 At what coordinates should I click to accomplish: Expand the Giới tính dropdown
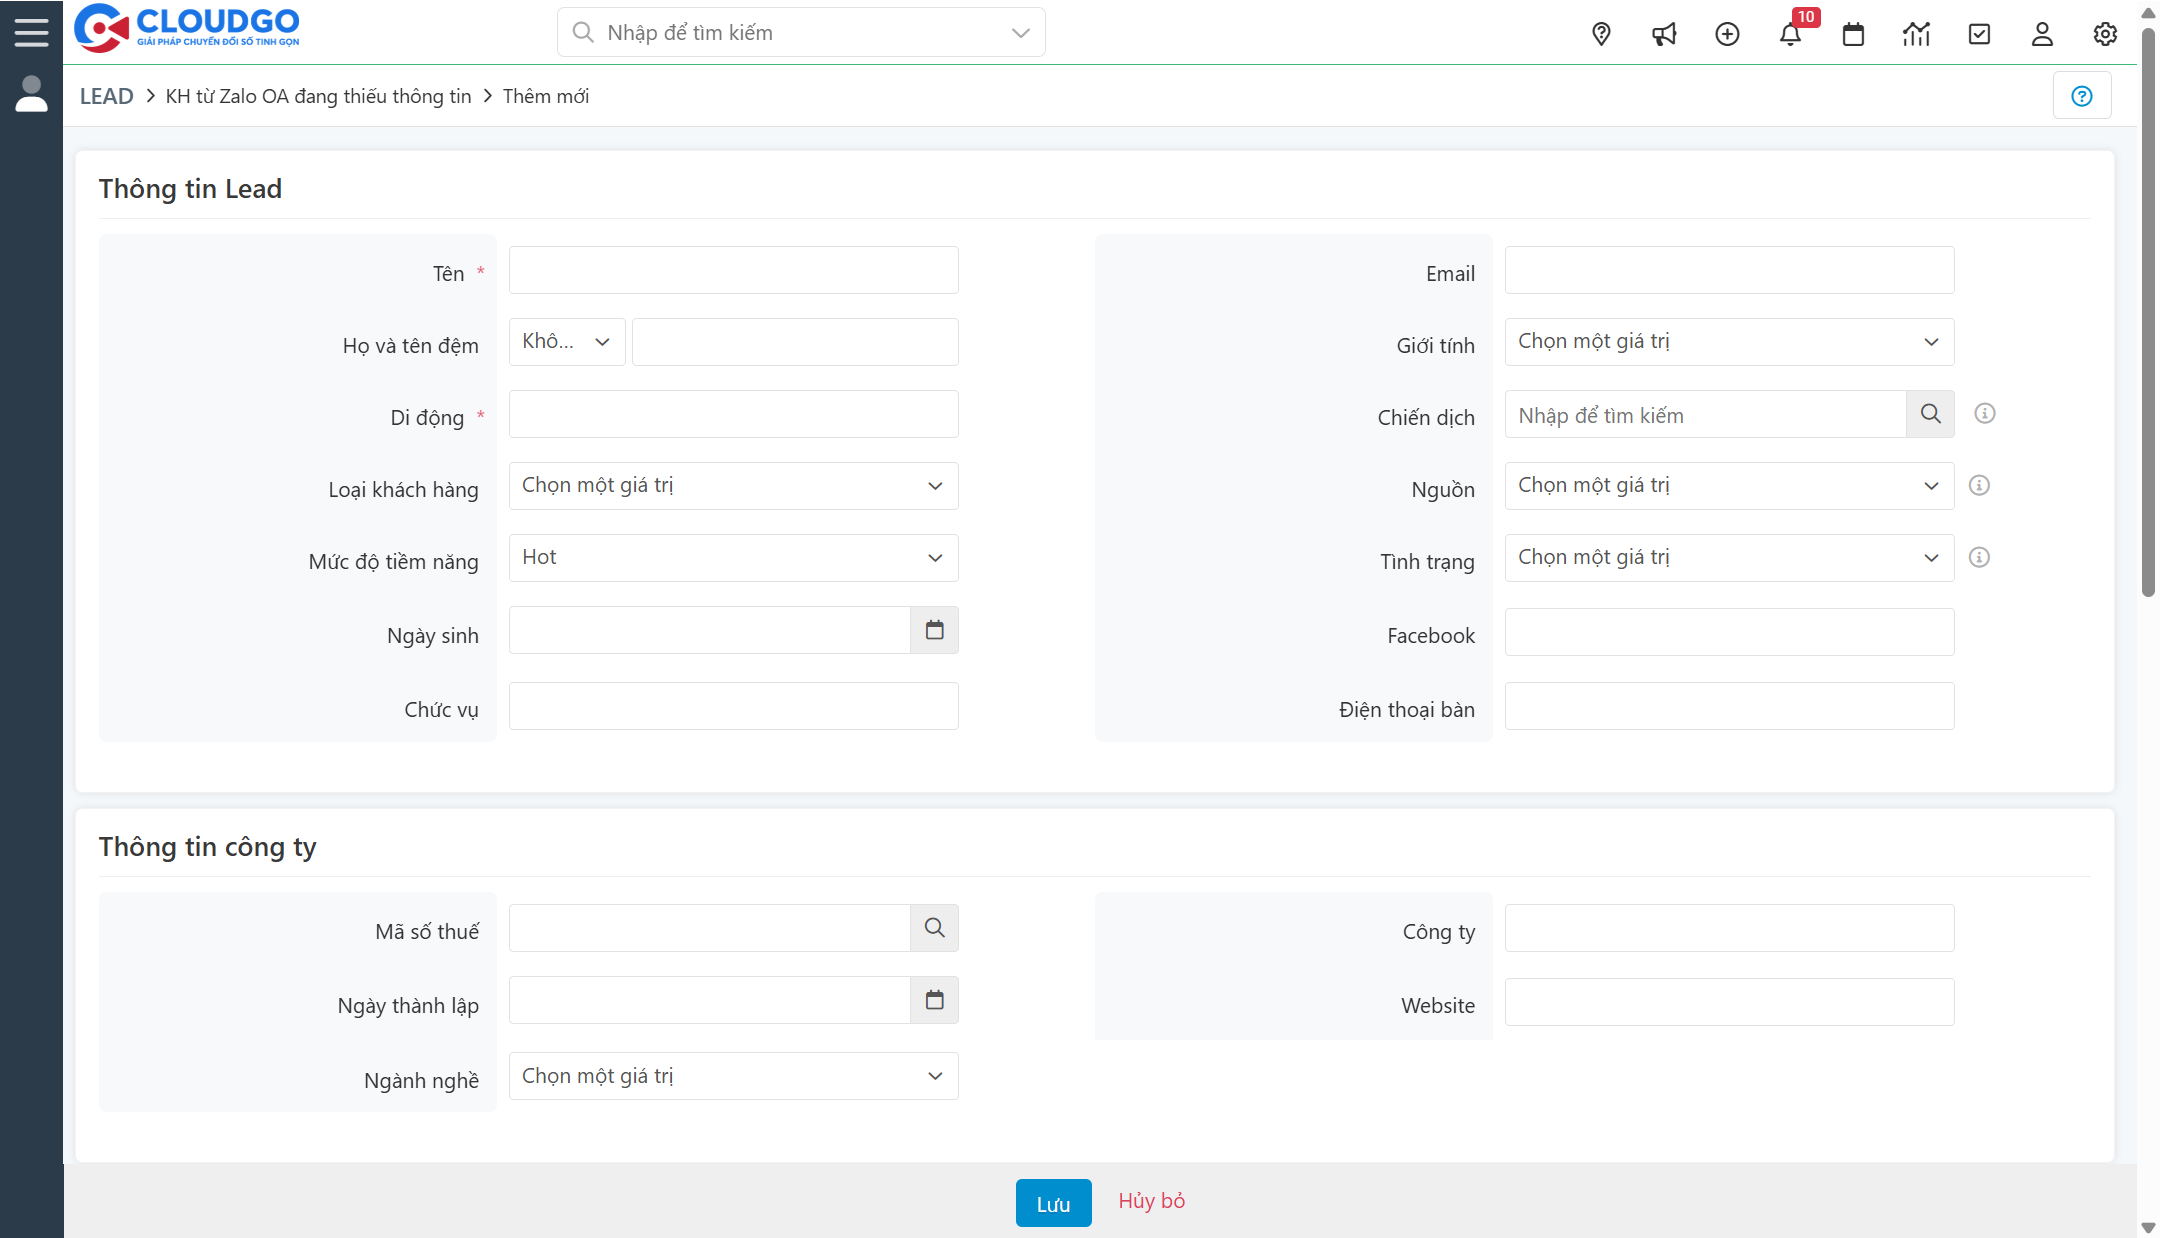coord(1729,342)
